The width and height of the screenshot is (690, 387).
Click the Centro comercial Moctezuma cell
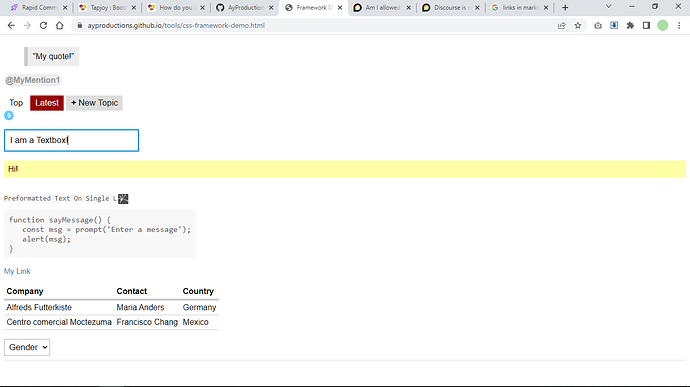pyautogui.click(x=59, y=322)
